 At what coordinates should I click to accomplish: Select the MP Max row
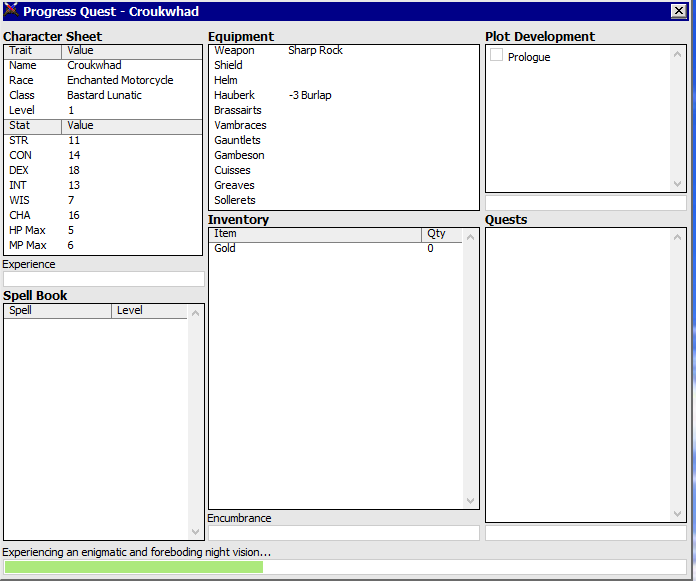coord(103,246)
